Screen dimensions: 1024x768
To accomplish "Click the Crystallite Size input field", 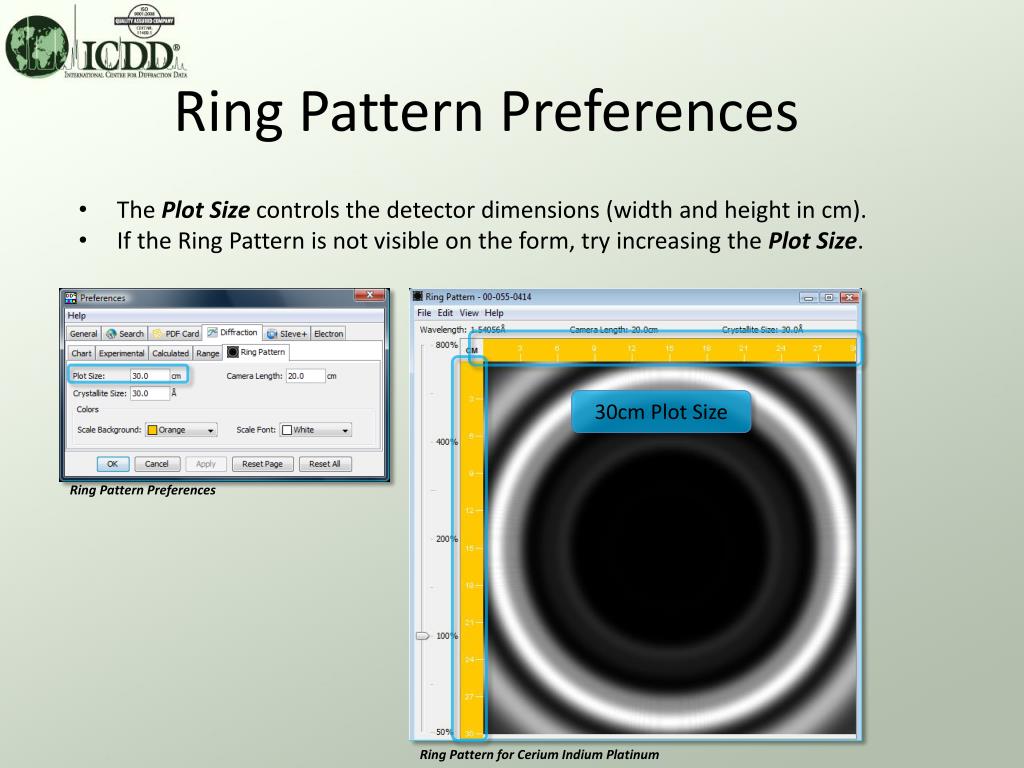I will click(x=150, y=393).
